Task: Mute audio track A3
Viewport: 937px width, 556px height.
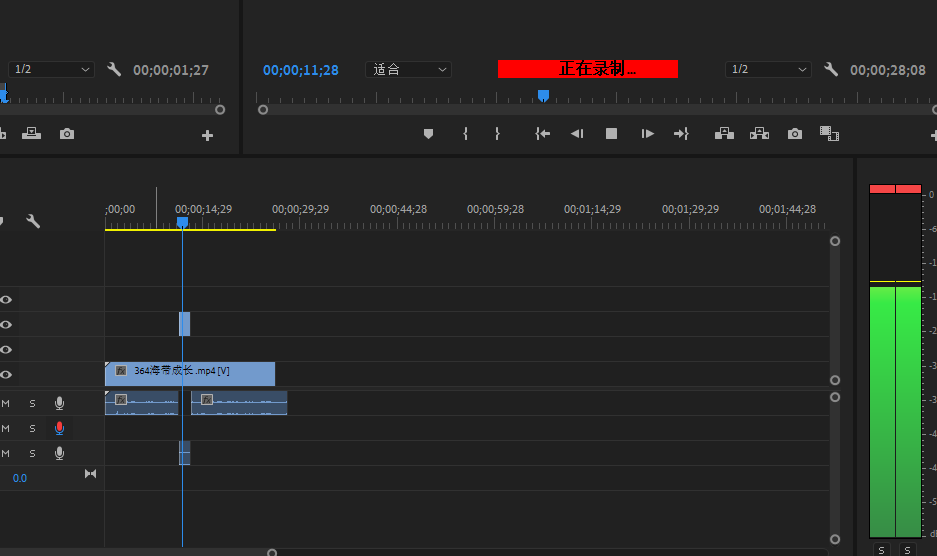Action: pos(5,454)
